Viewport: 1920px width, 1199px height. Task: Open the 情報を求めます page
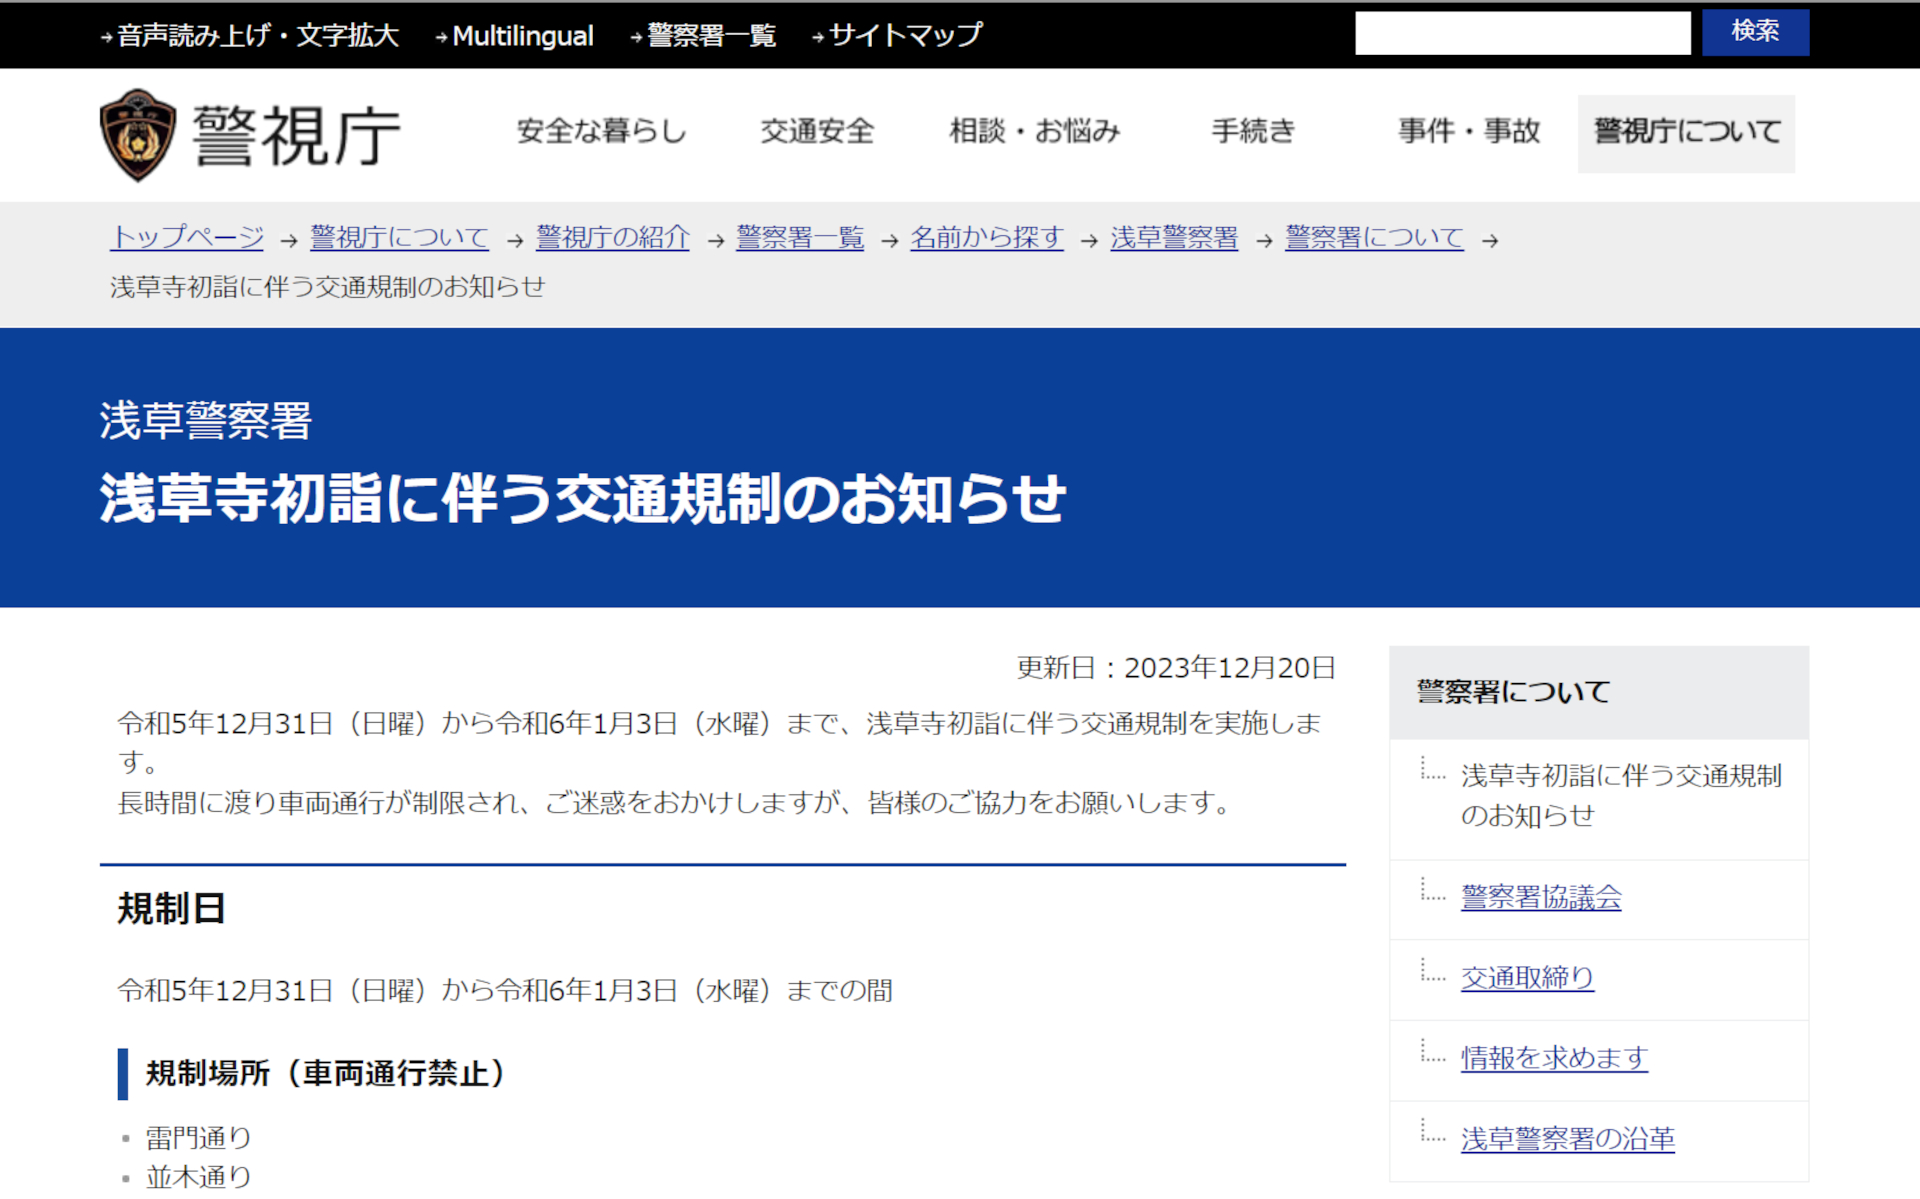1554,1057
